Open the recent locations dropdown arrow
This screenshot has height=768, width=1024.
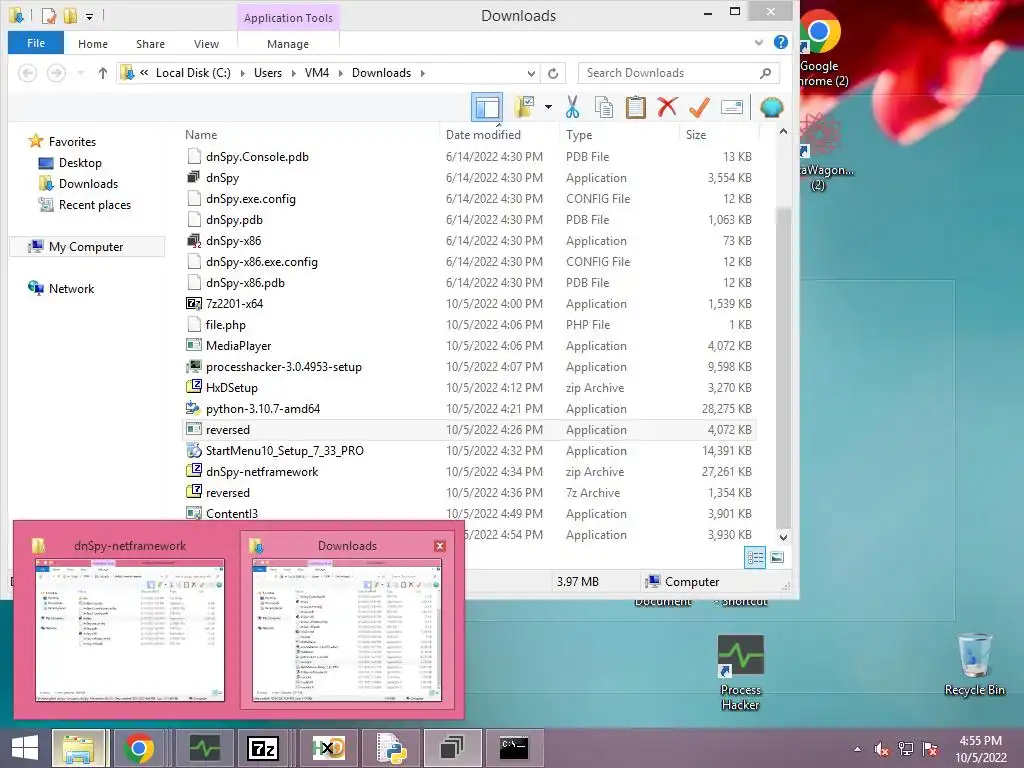tap(80, 73)
